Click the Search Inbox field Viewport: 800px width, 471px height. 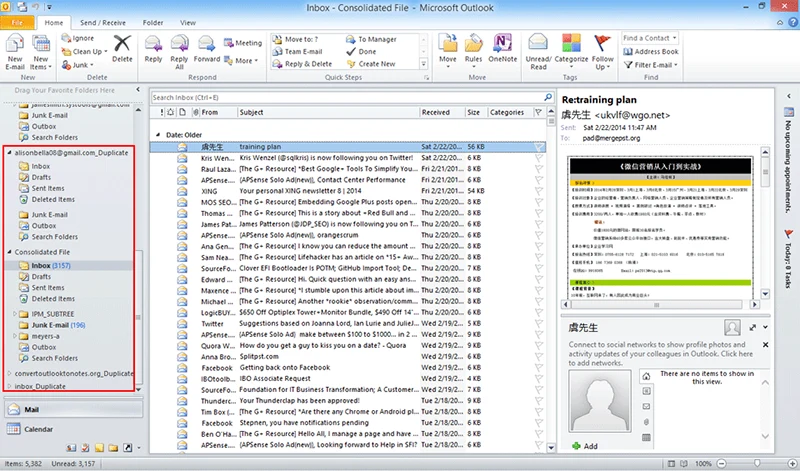(347, 97)
